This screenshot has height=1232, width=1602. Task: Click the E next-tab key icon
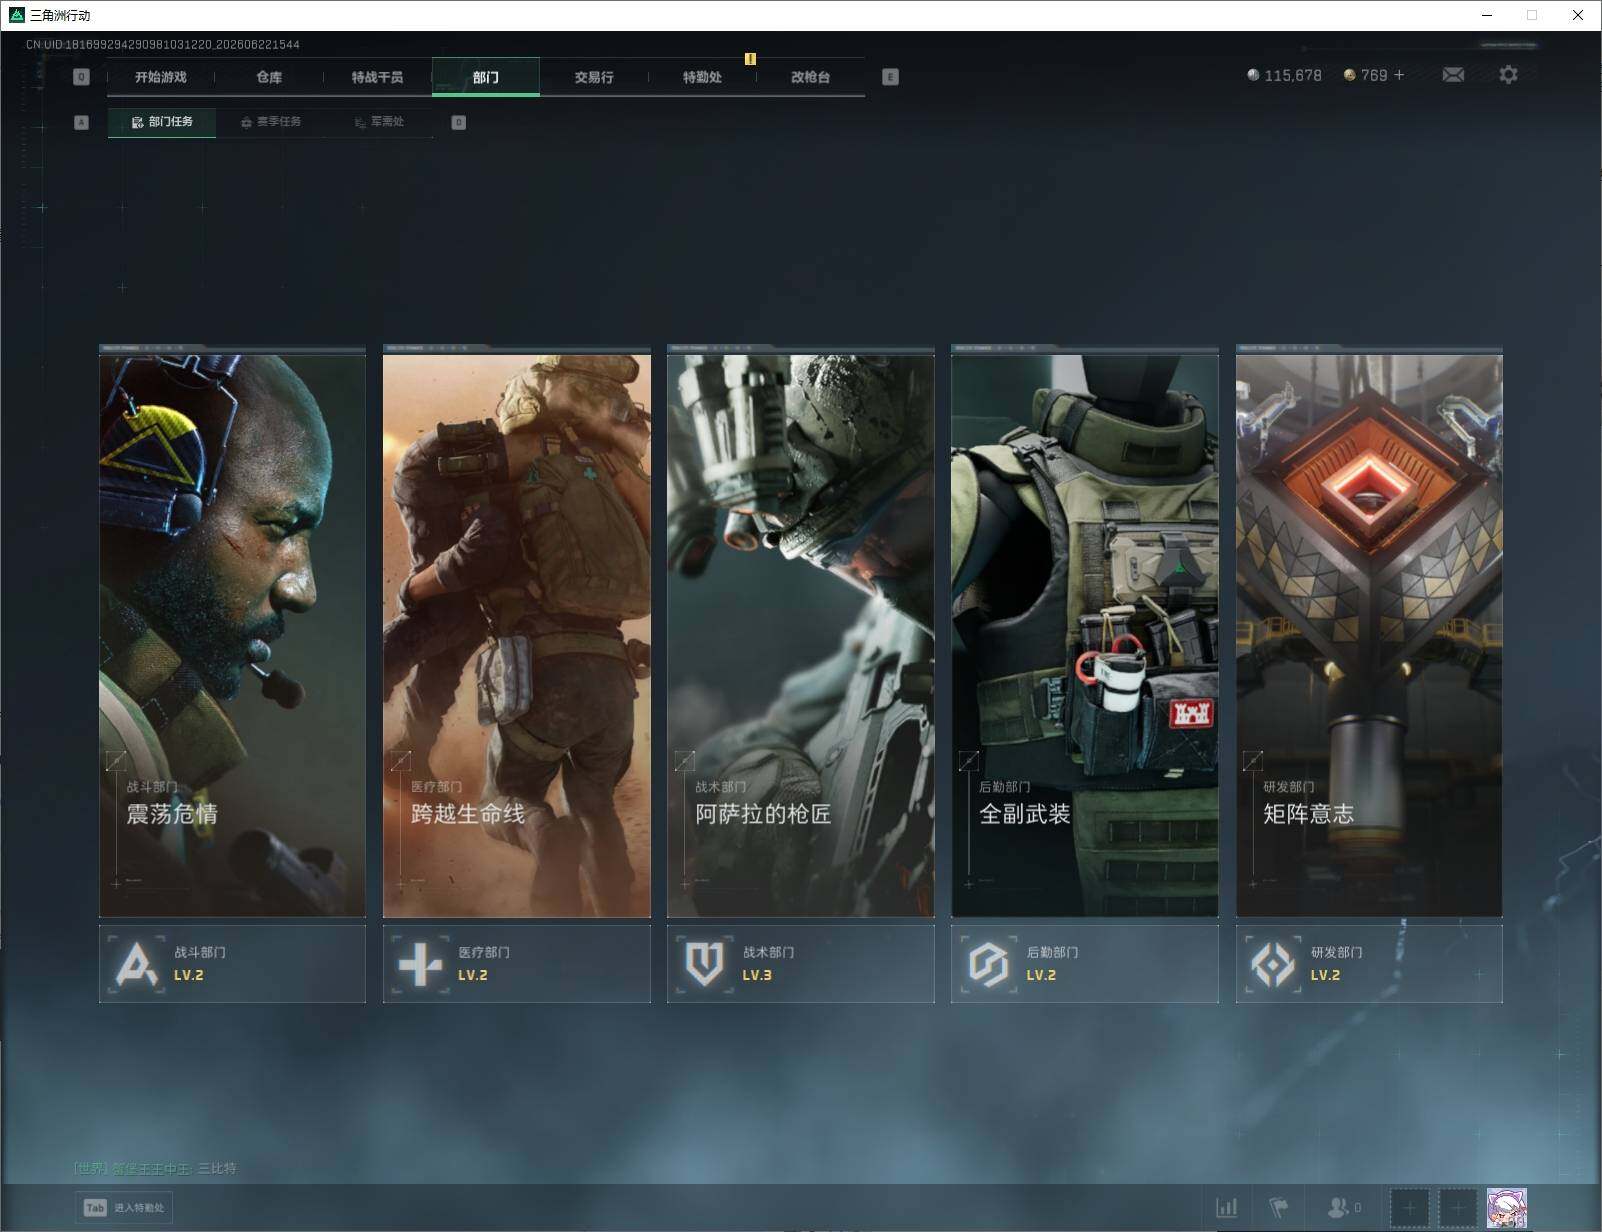pos(890,77)
